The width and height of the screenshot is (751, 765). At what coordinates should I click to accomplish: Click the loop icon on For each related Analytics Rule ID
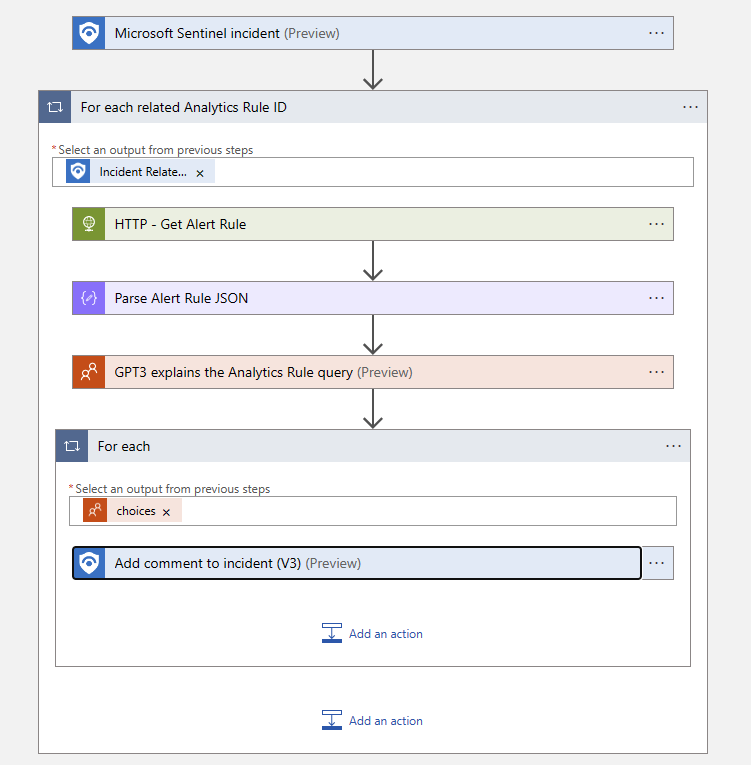click(x=55, y=107)
